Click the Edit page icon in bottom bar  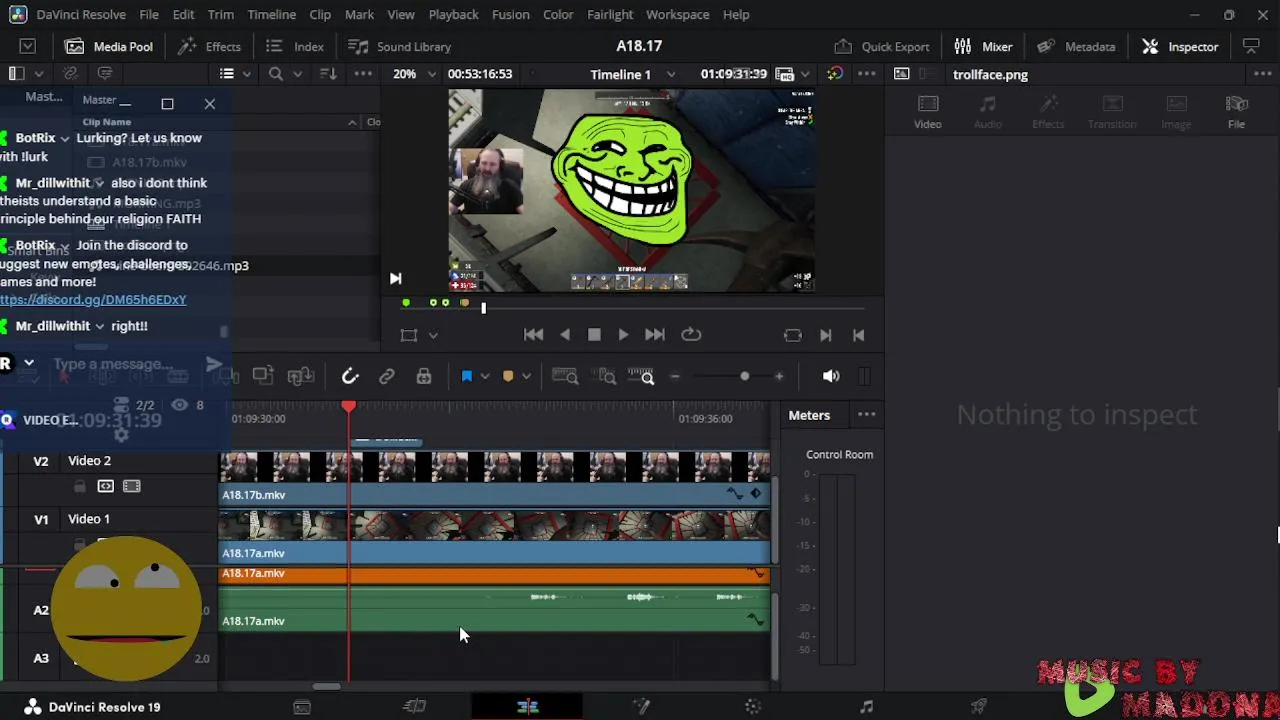[x=528, y=707]
